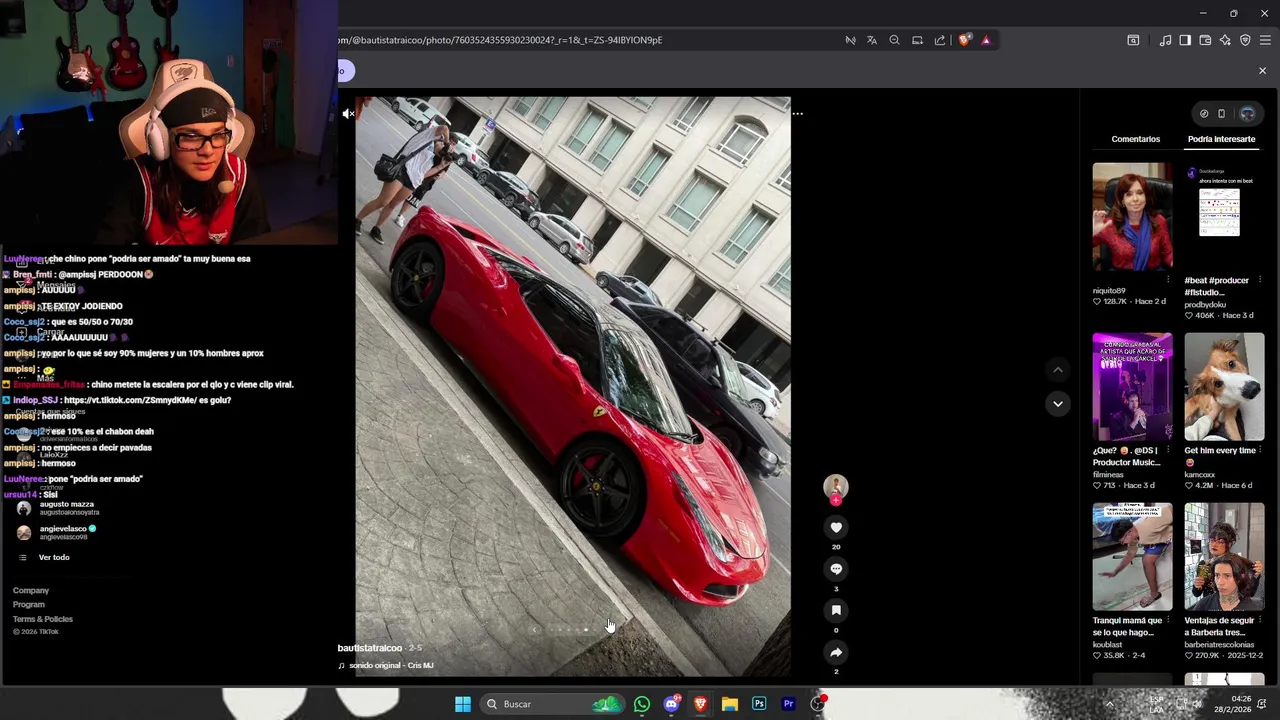Click 'Ver todo' in the following list

click(x=54, y=557)
